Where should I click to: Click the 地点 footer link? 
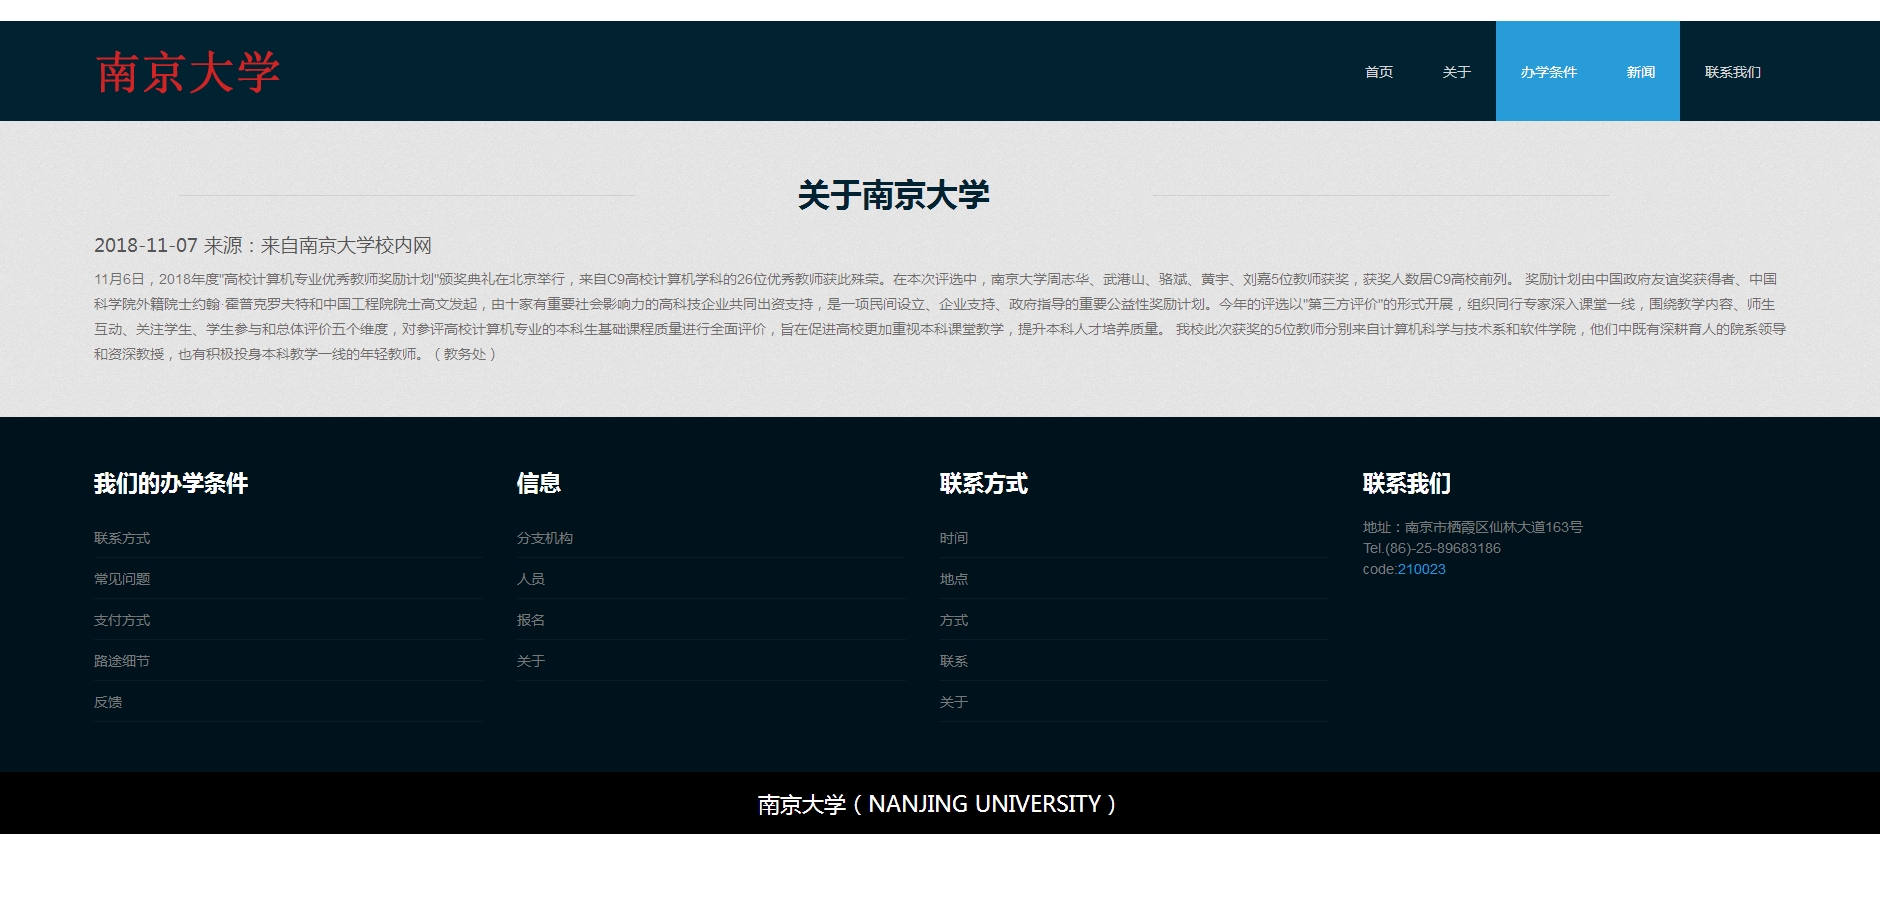point(954,579)
